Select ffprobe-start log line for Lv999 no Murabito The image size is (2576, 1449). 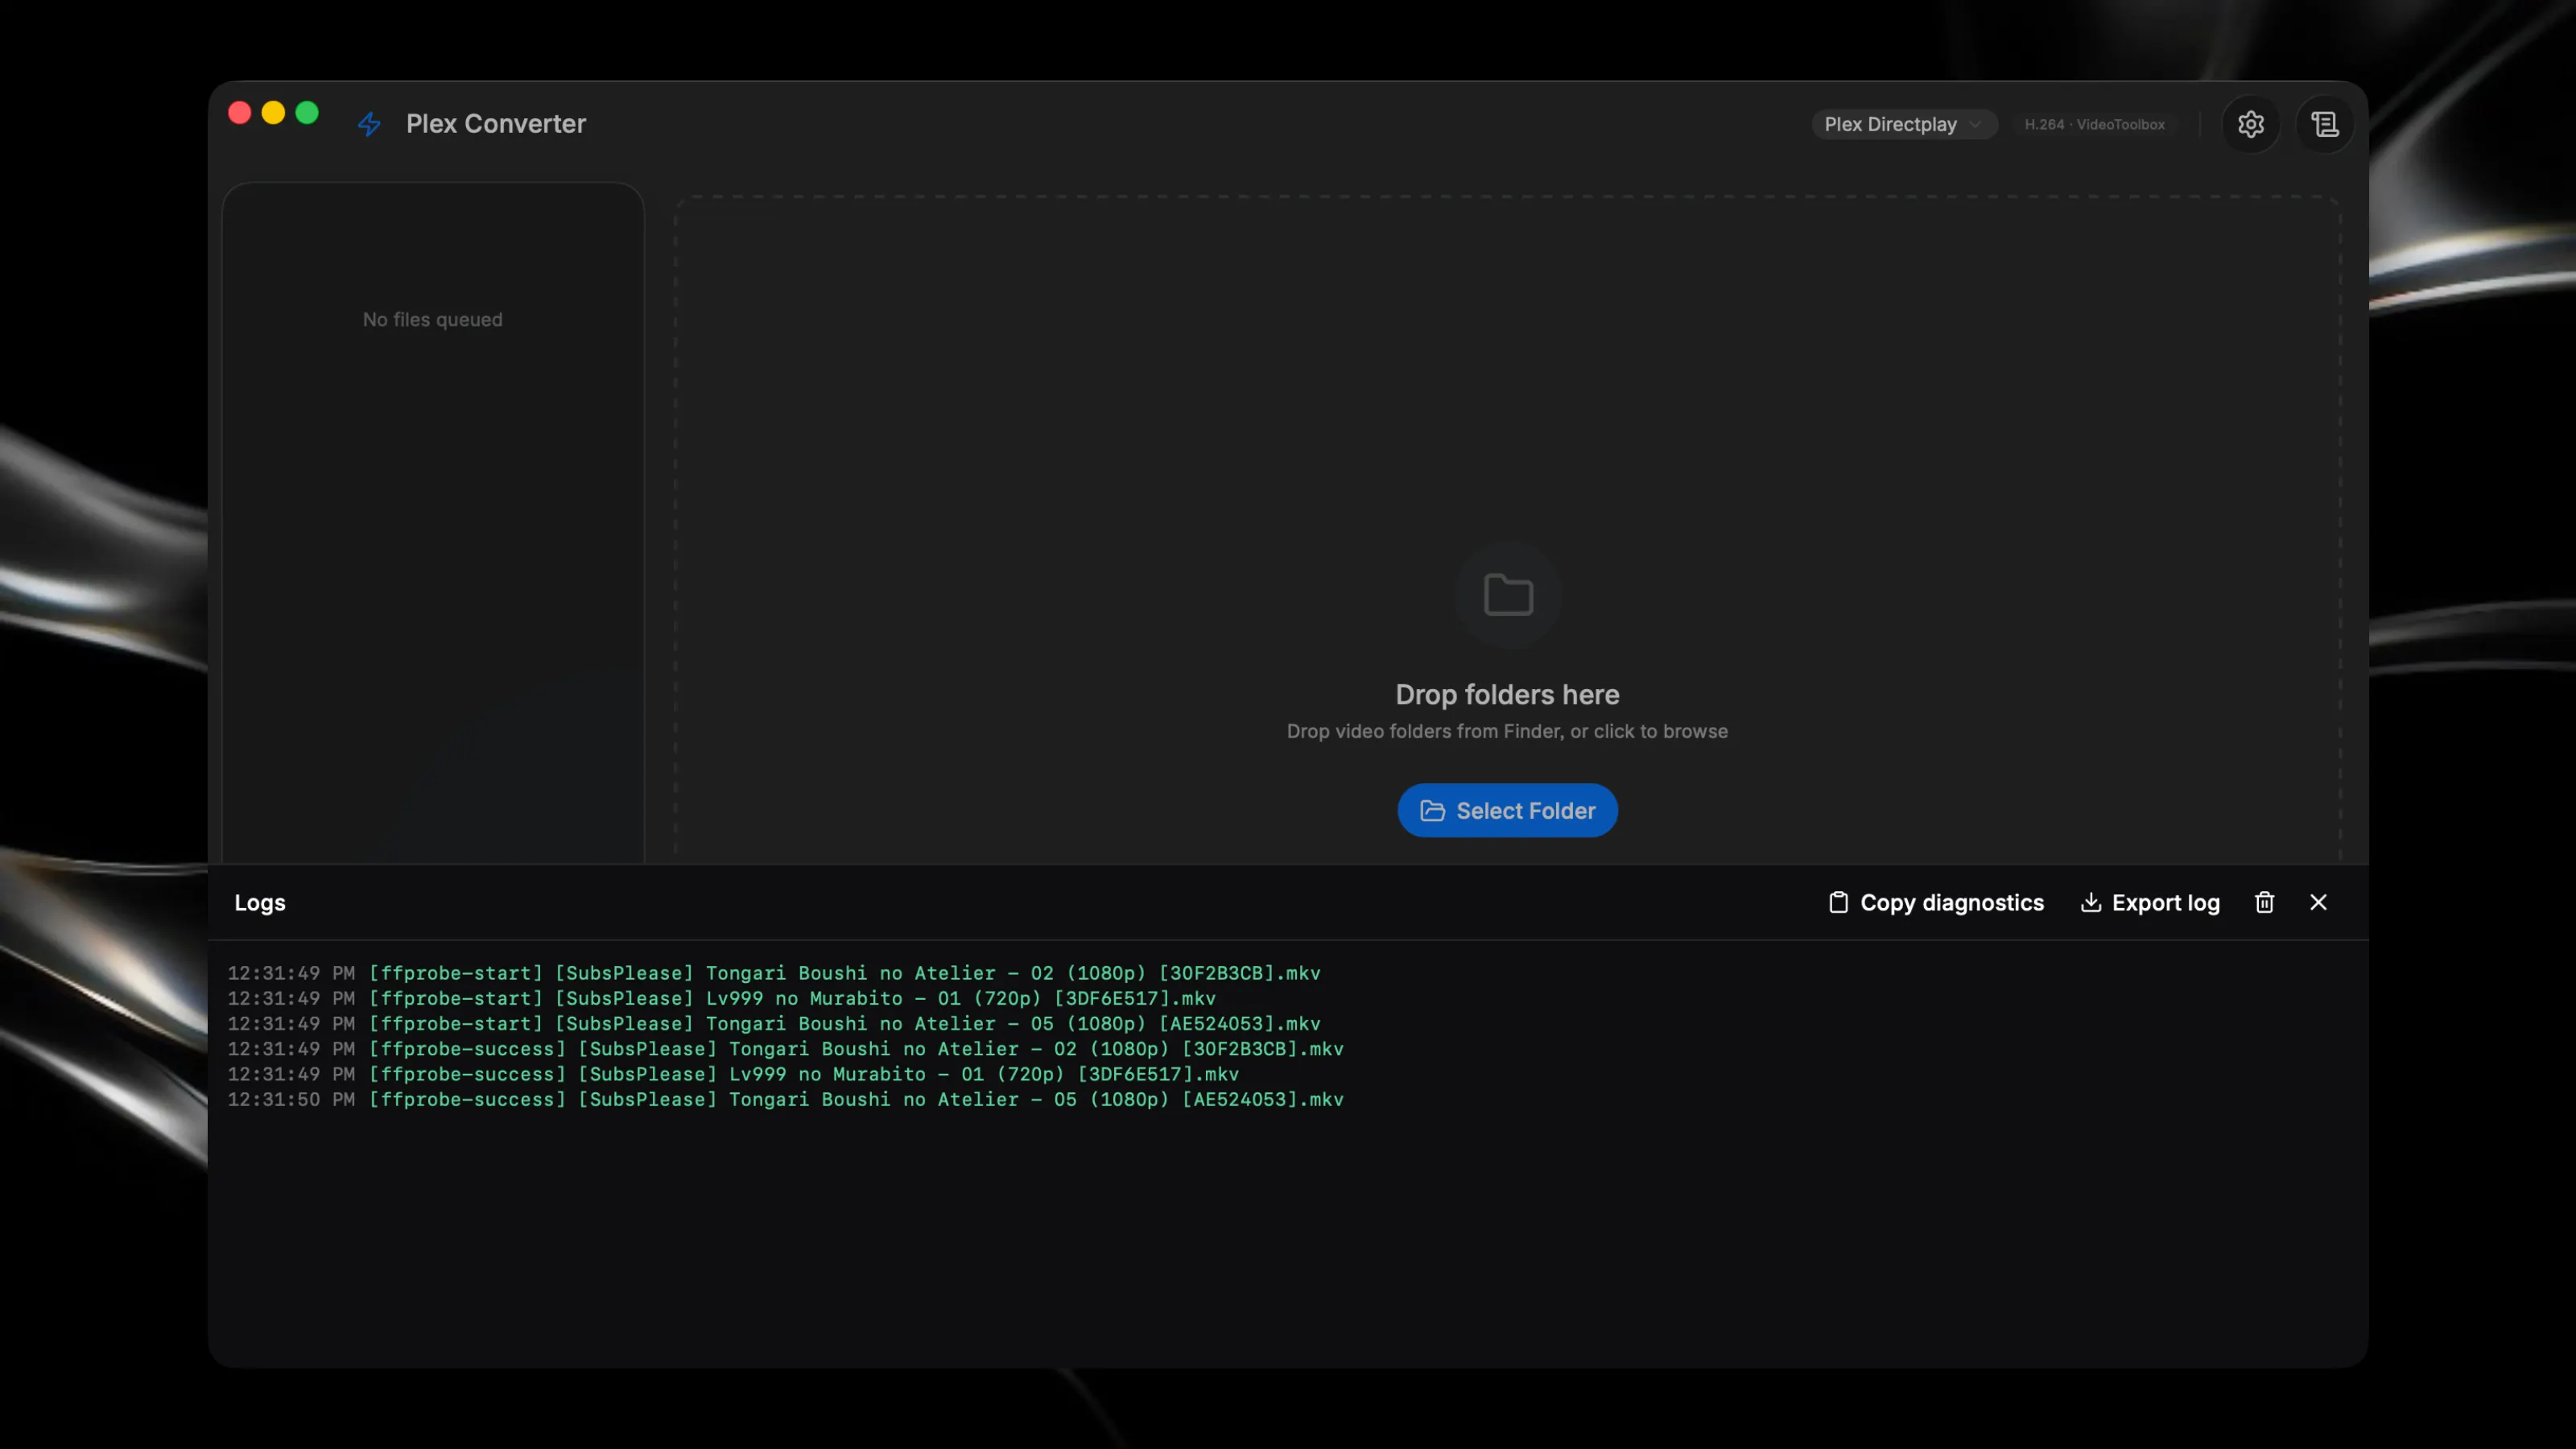[722, 998]
